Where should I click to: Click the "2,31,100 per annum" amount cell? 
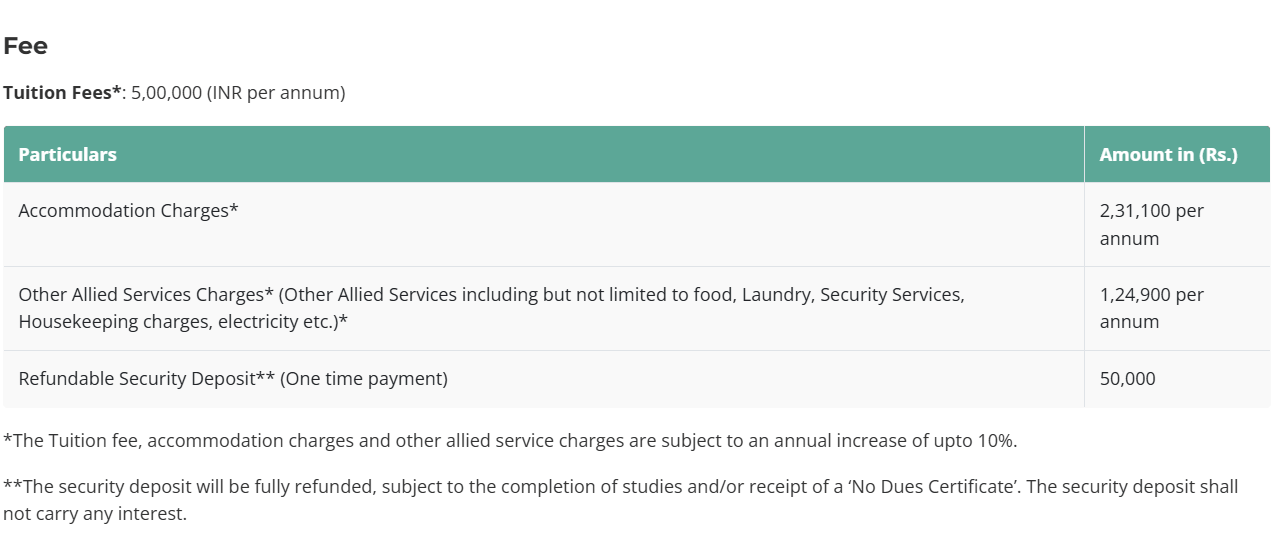(1151, 224)
